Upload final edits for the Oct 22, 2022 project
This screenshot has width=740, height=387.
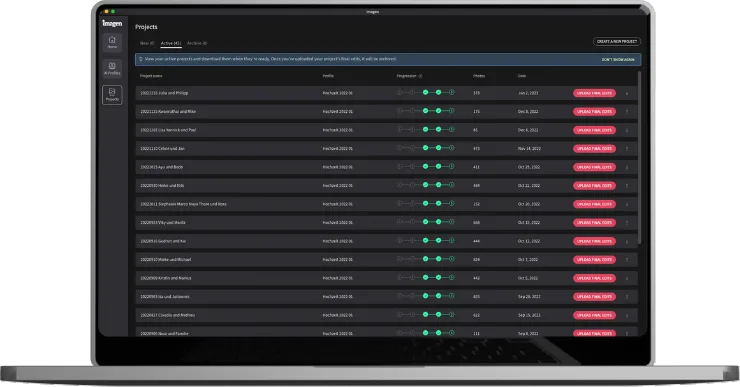tap(594, 186)
